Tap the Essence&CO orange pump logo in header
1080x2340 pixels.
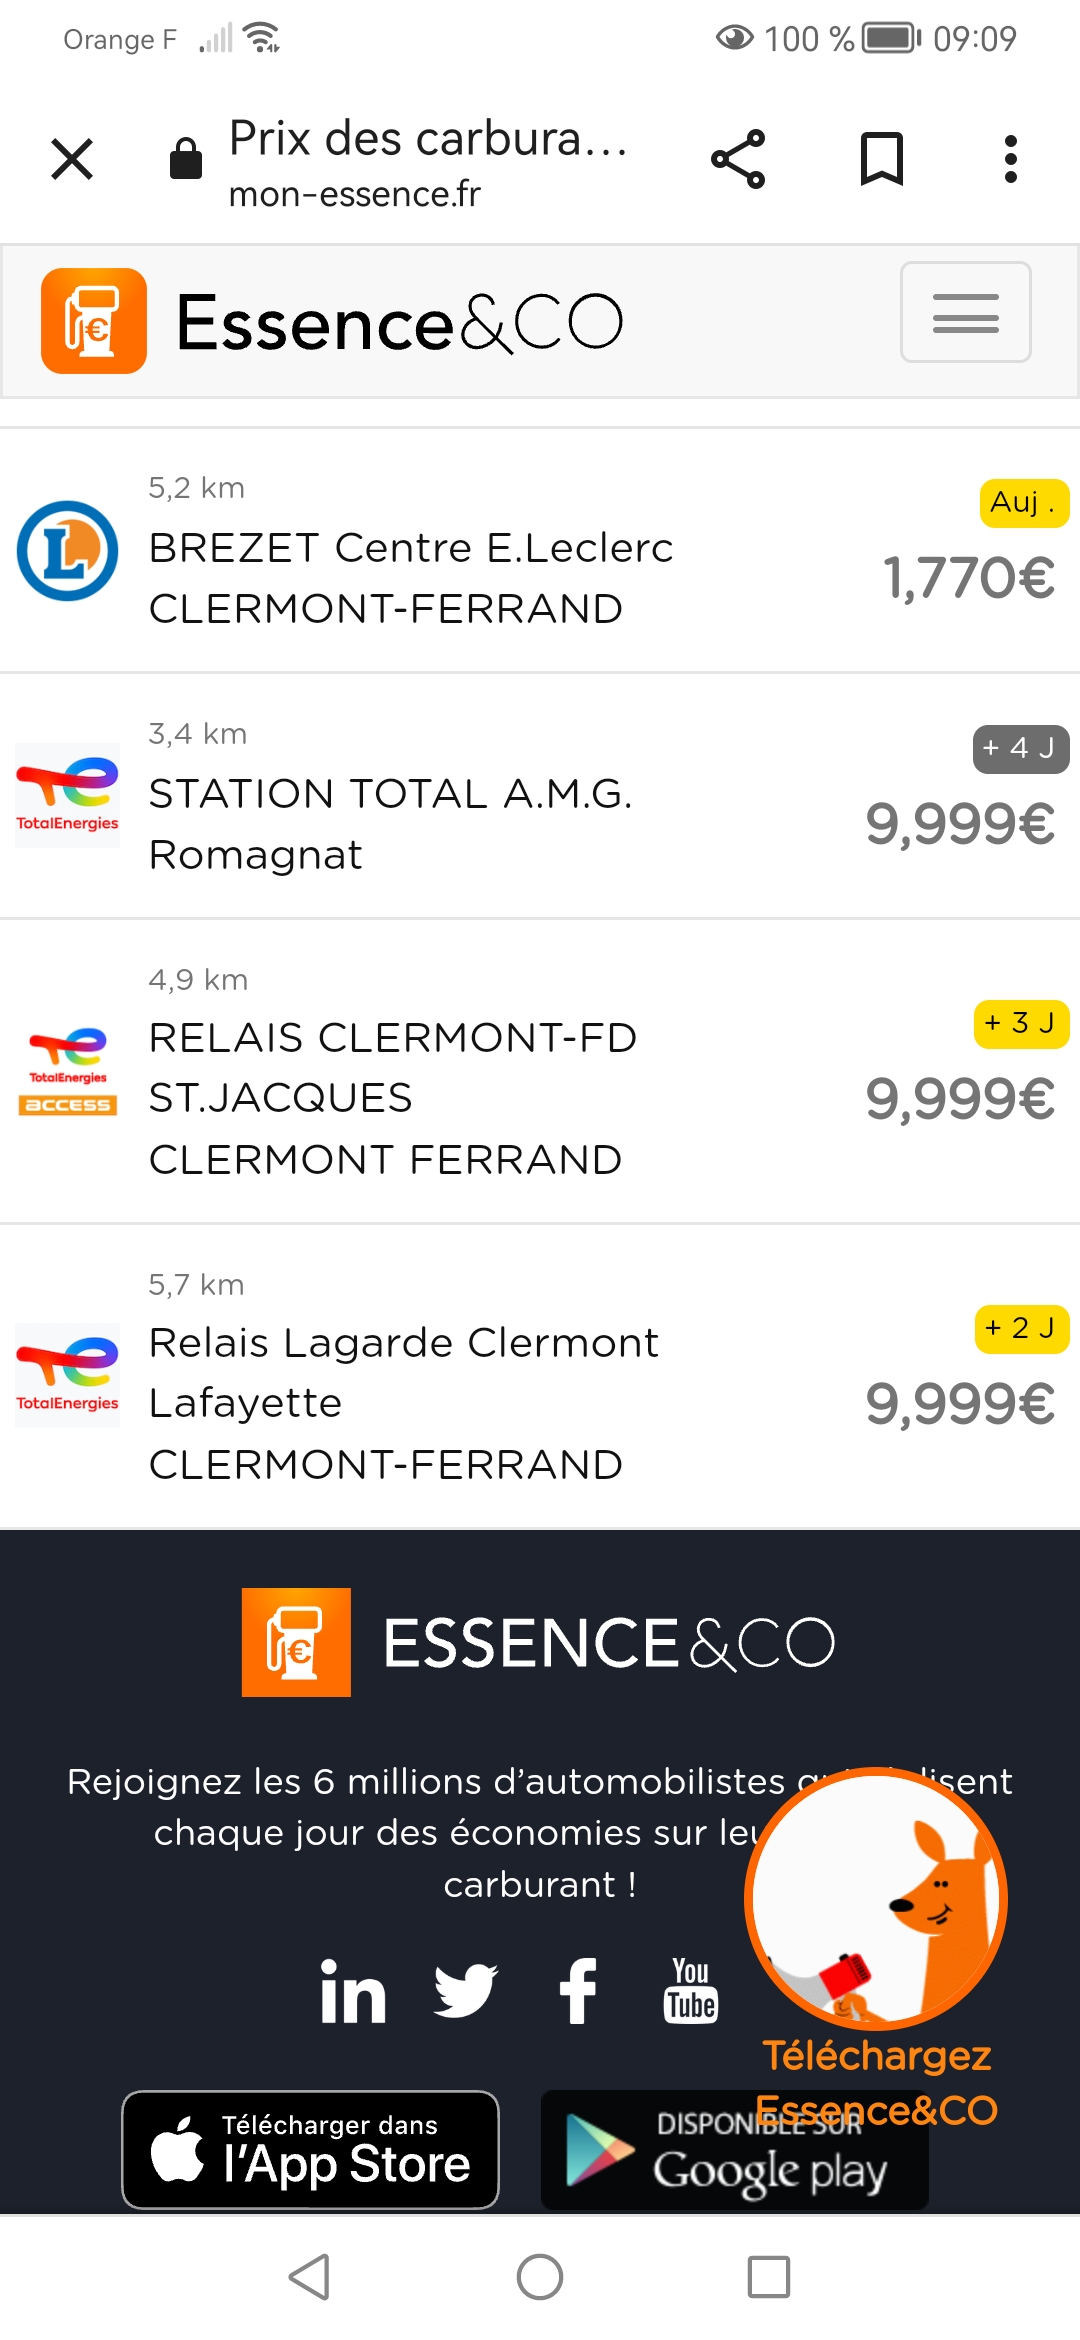tap(94, 321)
